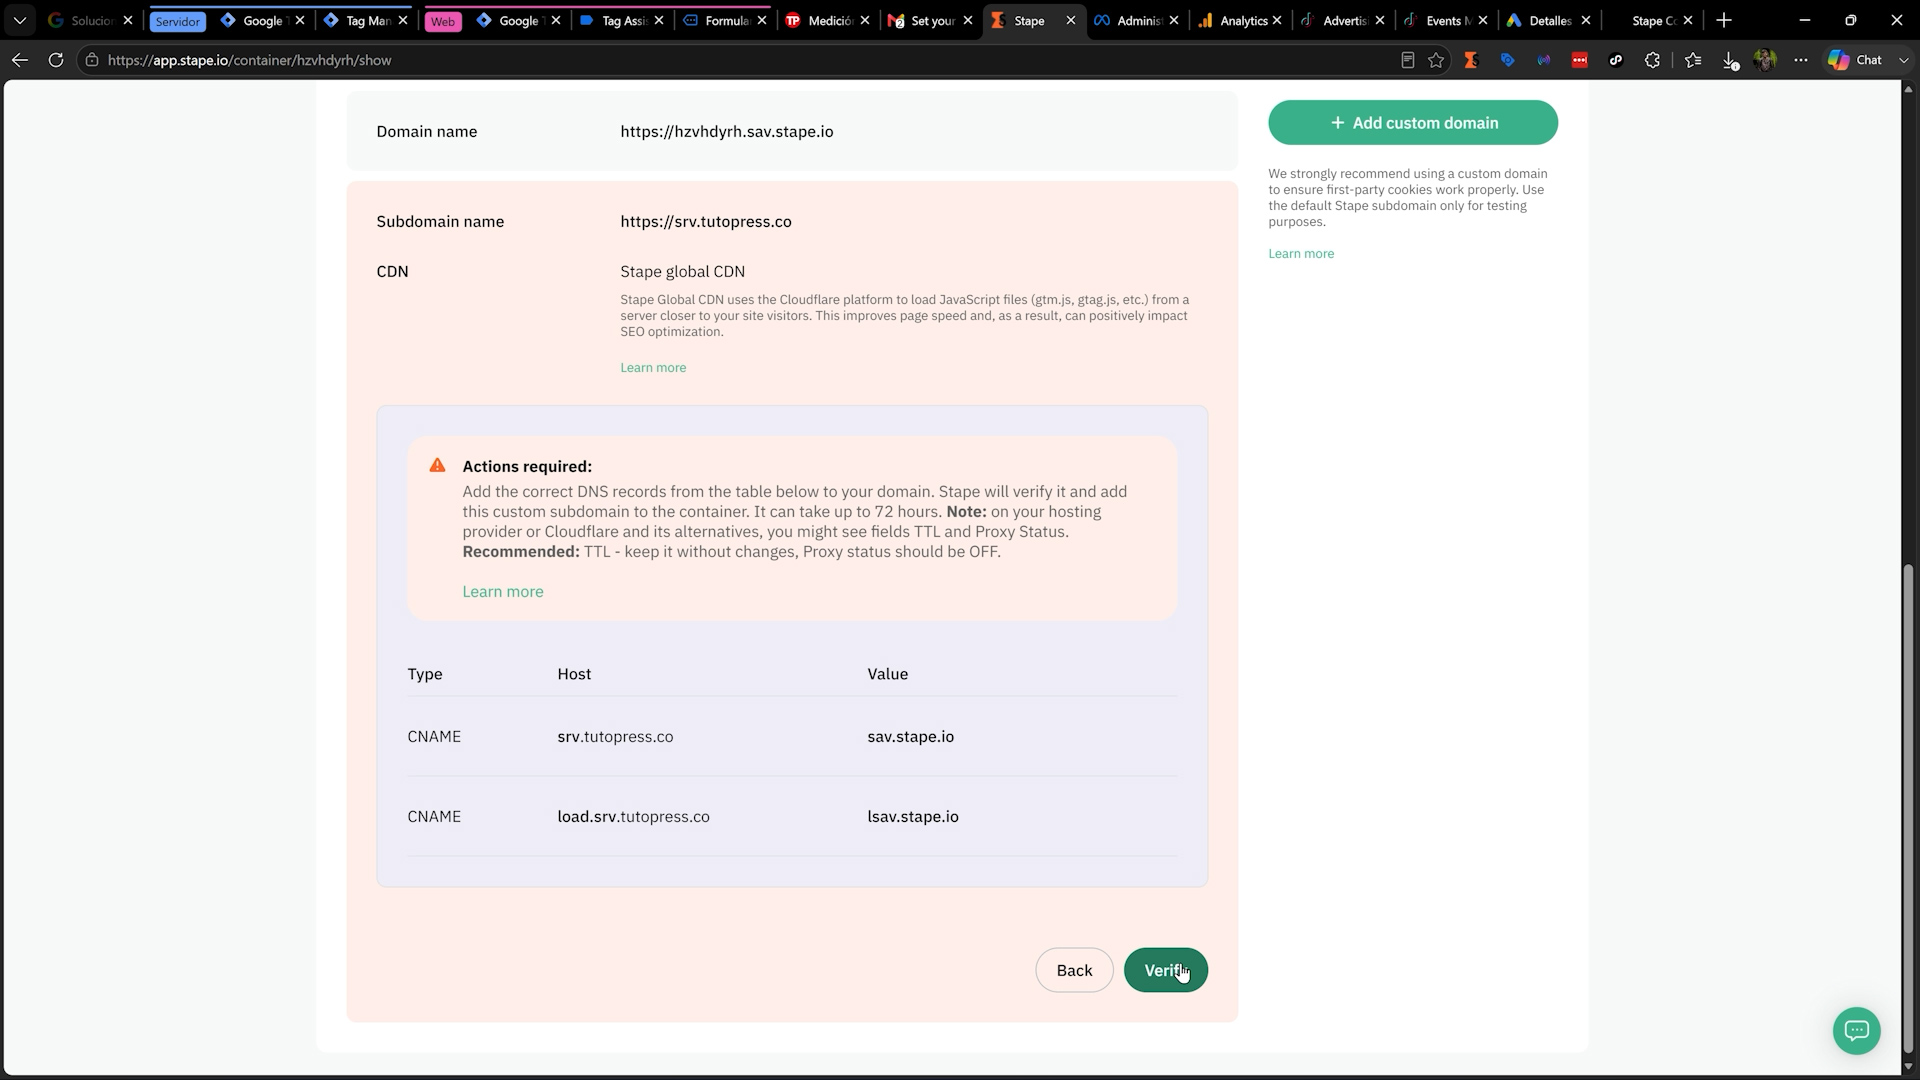Bookmark this page with star icon

pyautogui.click(x=1436, y=60)
